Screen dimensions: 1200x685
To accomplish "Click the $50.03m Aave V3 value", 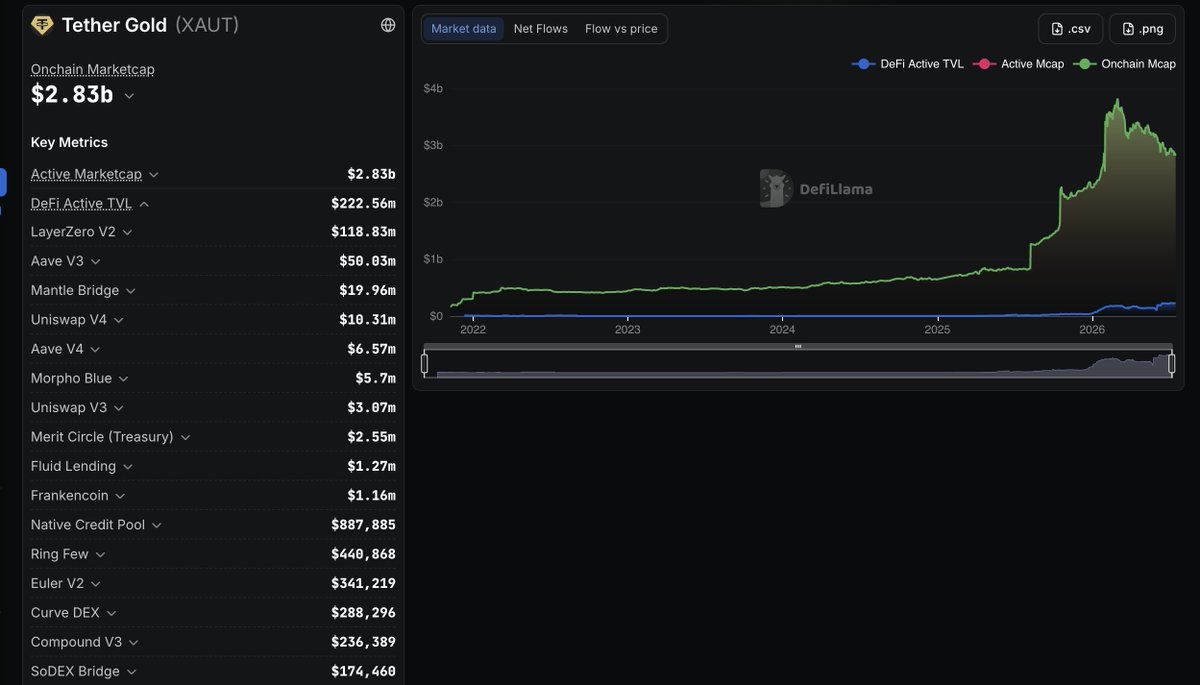I will click(x=367, y=261).
